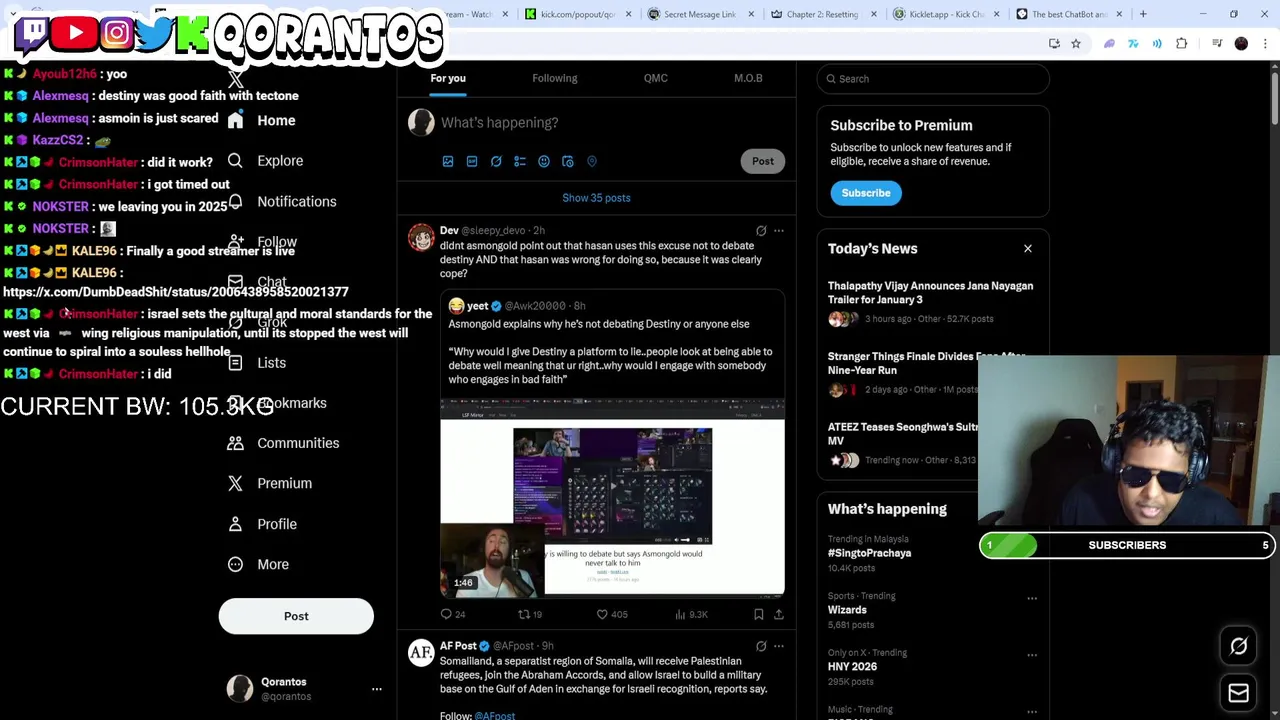
Task: Open more options on AF Post's post
Action: pyautogui.click(x=779, y=646)
